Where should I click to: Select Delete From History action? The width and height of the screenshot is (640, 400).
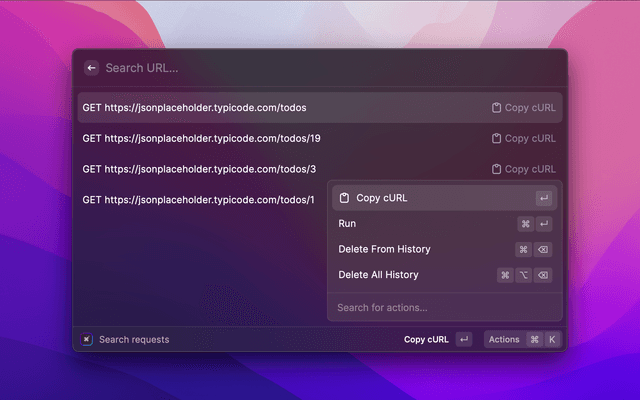click(384, 249)
